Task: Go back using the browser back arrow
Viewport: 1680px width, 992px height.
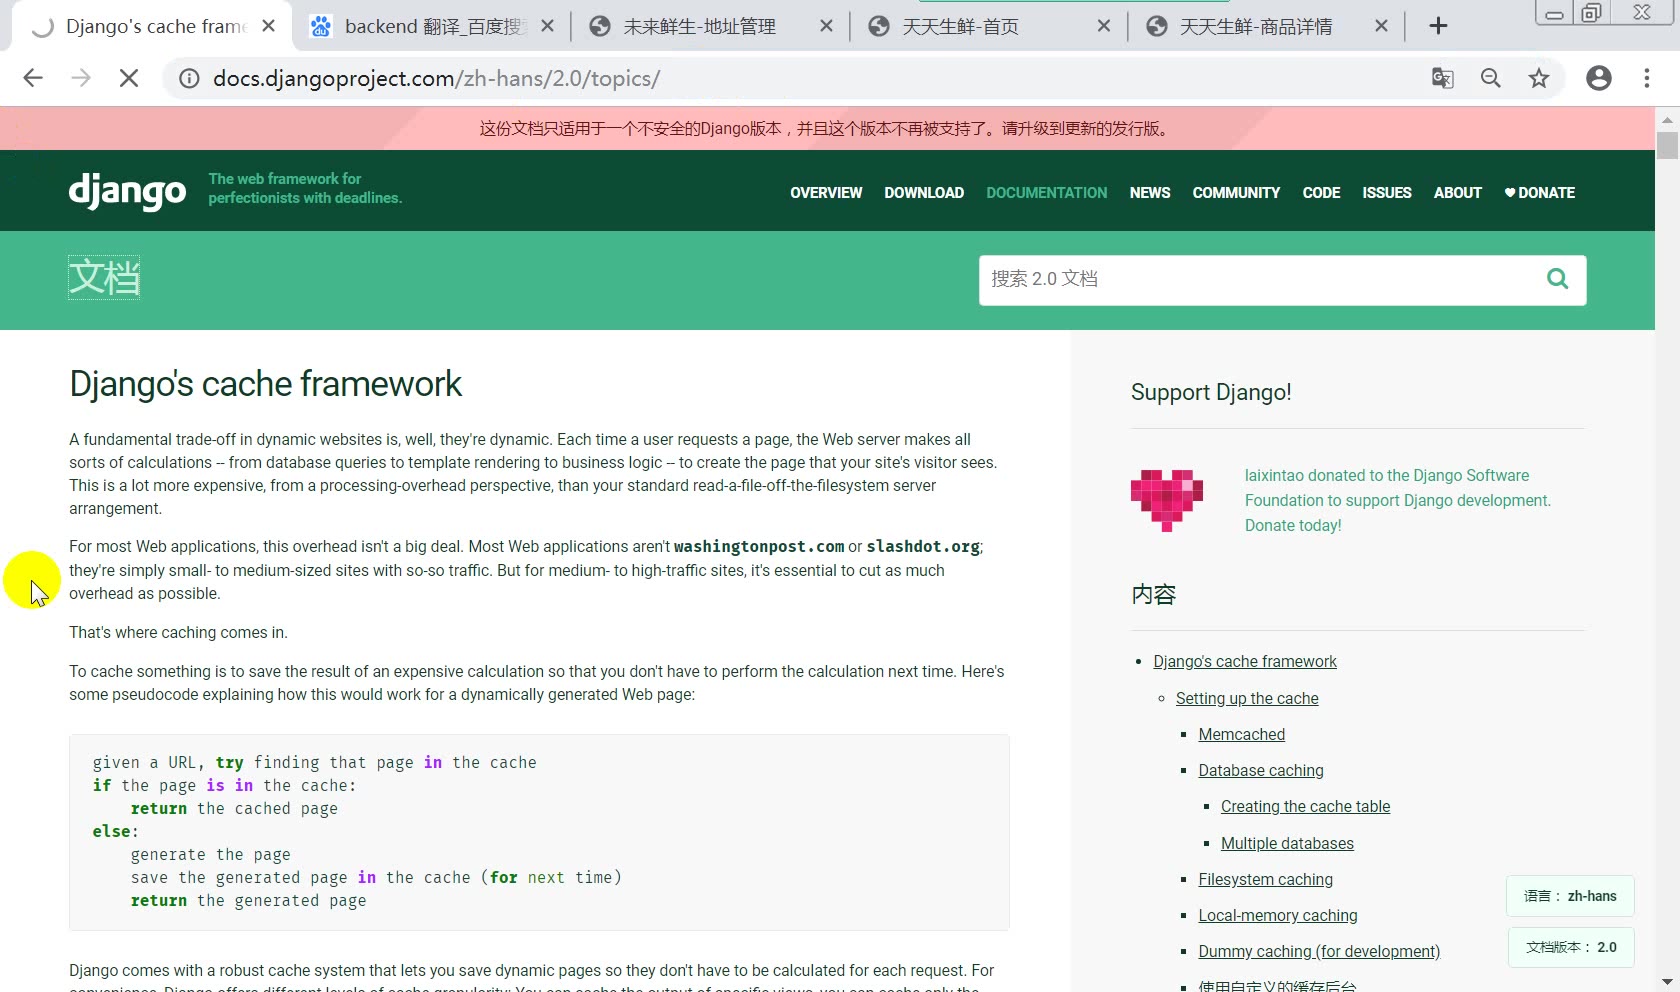Action: coord(33,78)
